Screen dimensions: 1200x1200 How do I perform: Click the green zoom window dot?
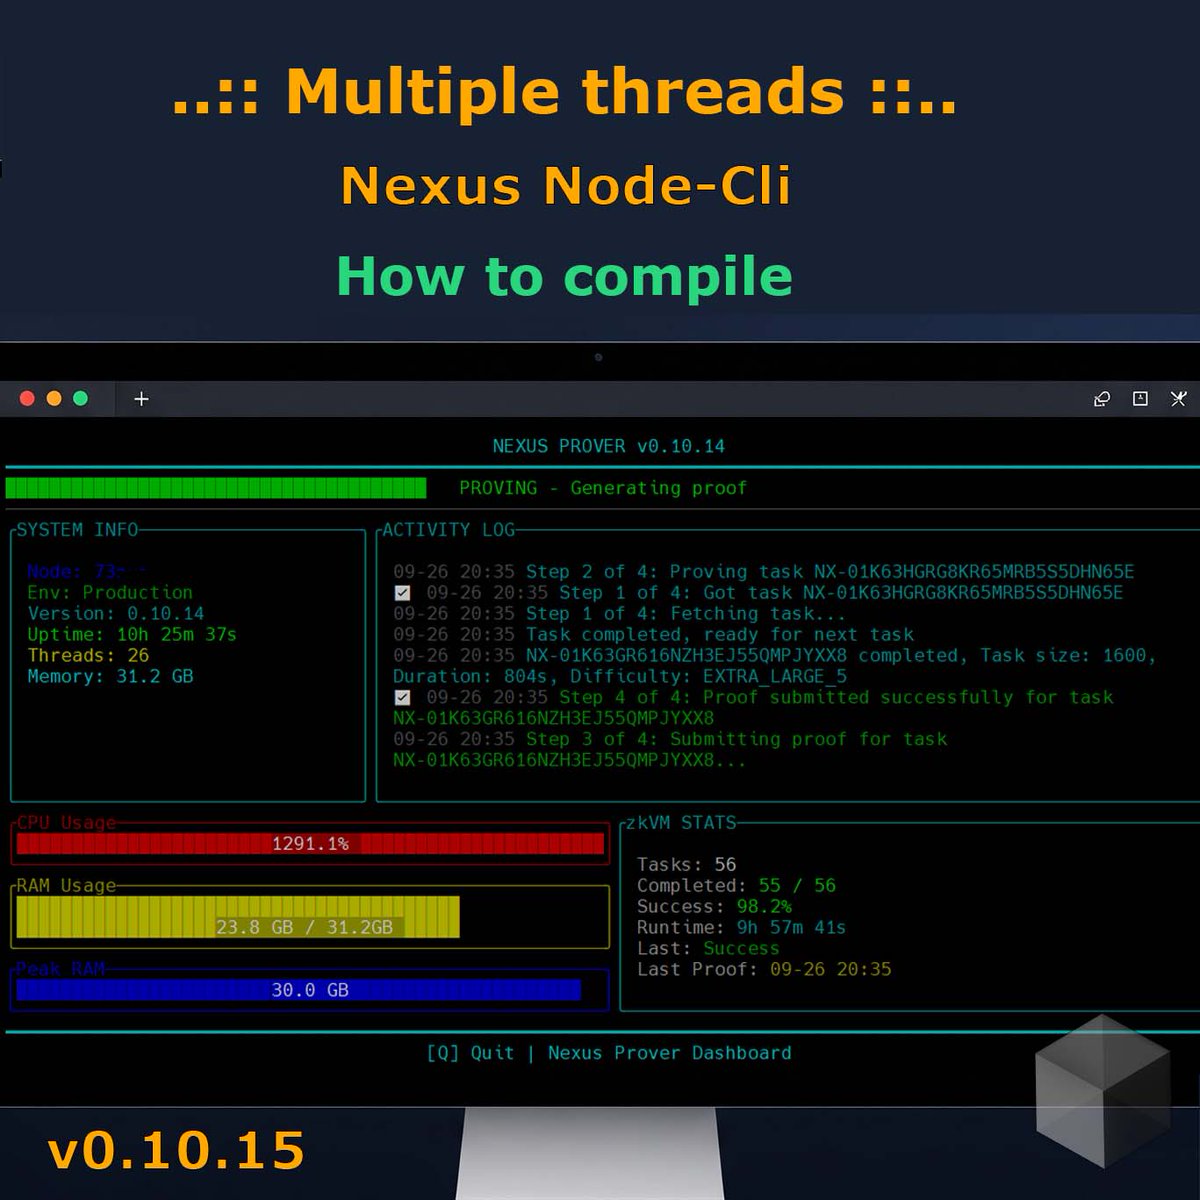(x=81, y=399)
